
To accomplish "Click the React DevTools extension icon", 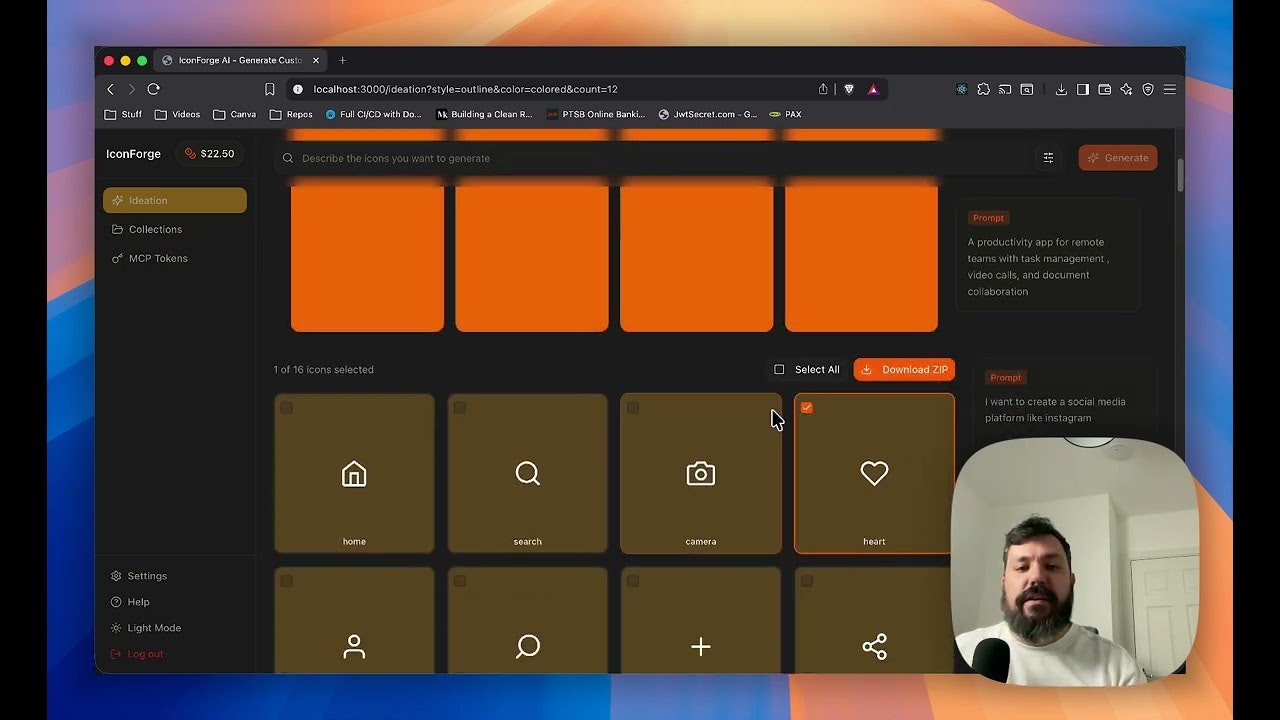I will (x=962, y=89).
